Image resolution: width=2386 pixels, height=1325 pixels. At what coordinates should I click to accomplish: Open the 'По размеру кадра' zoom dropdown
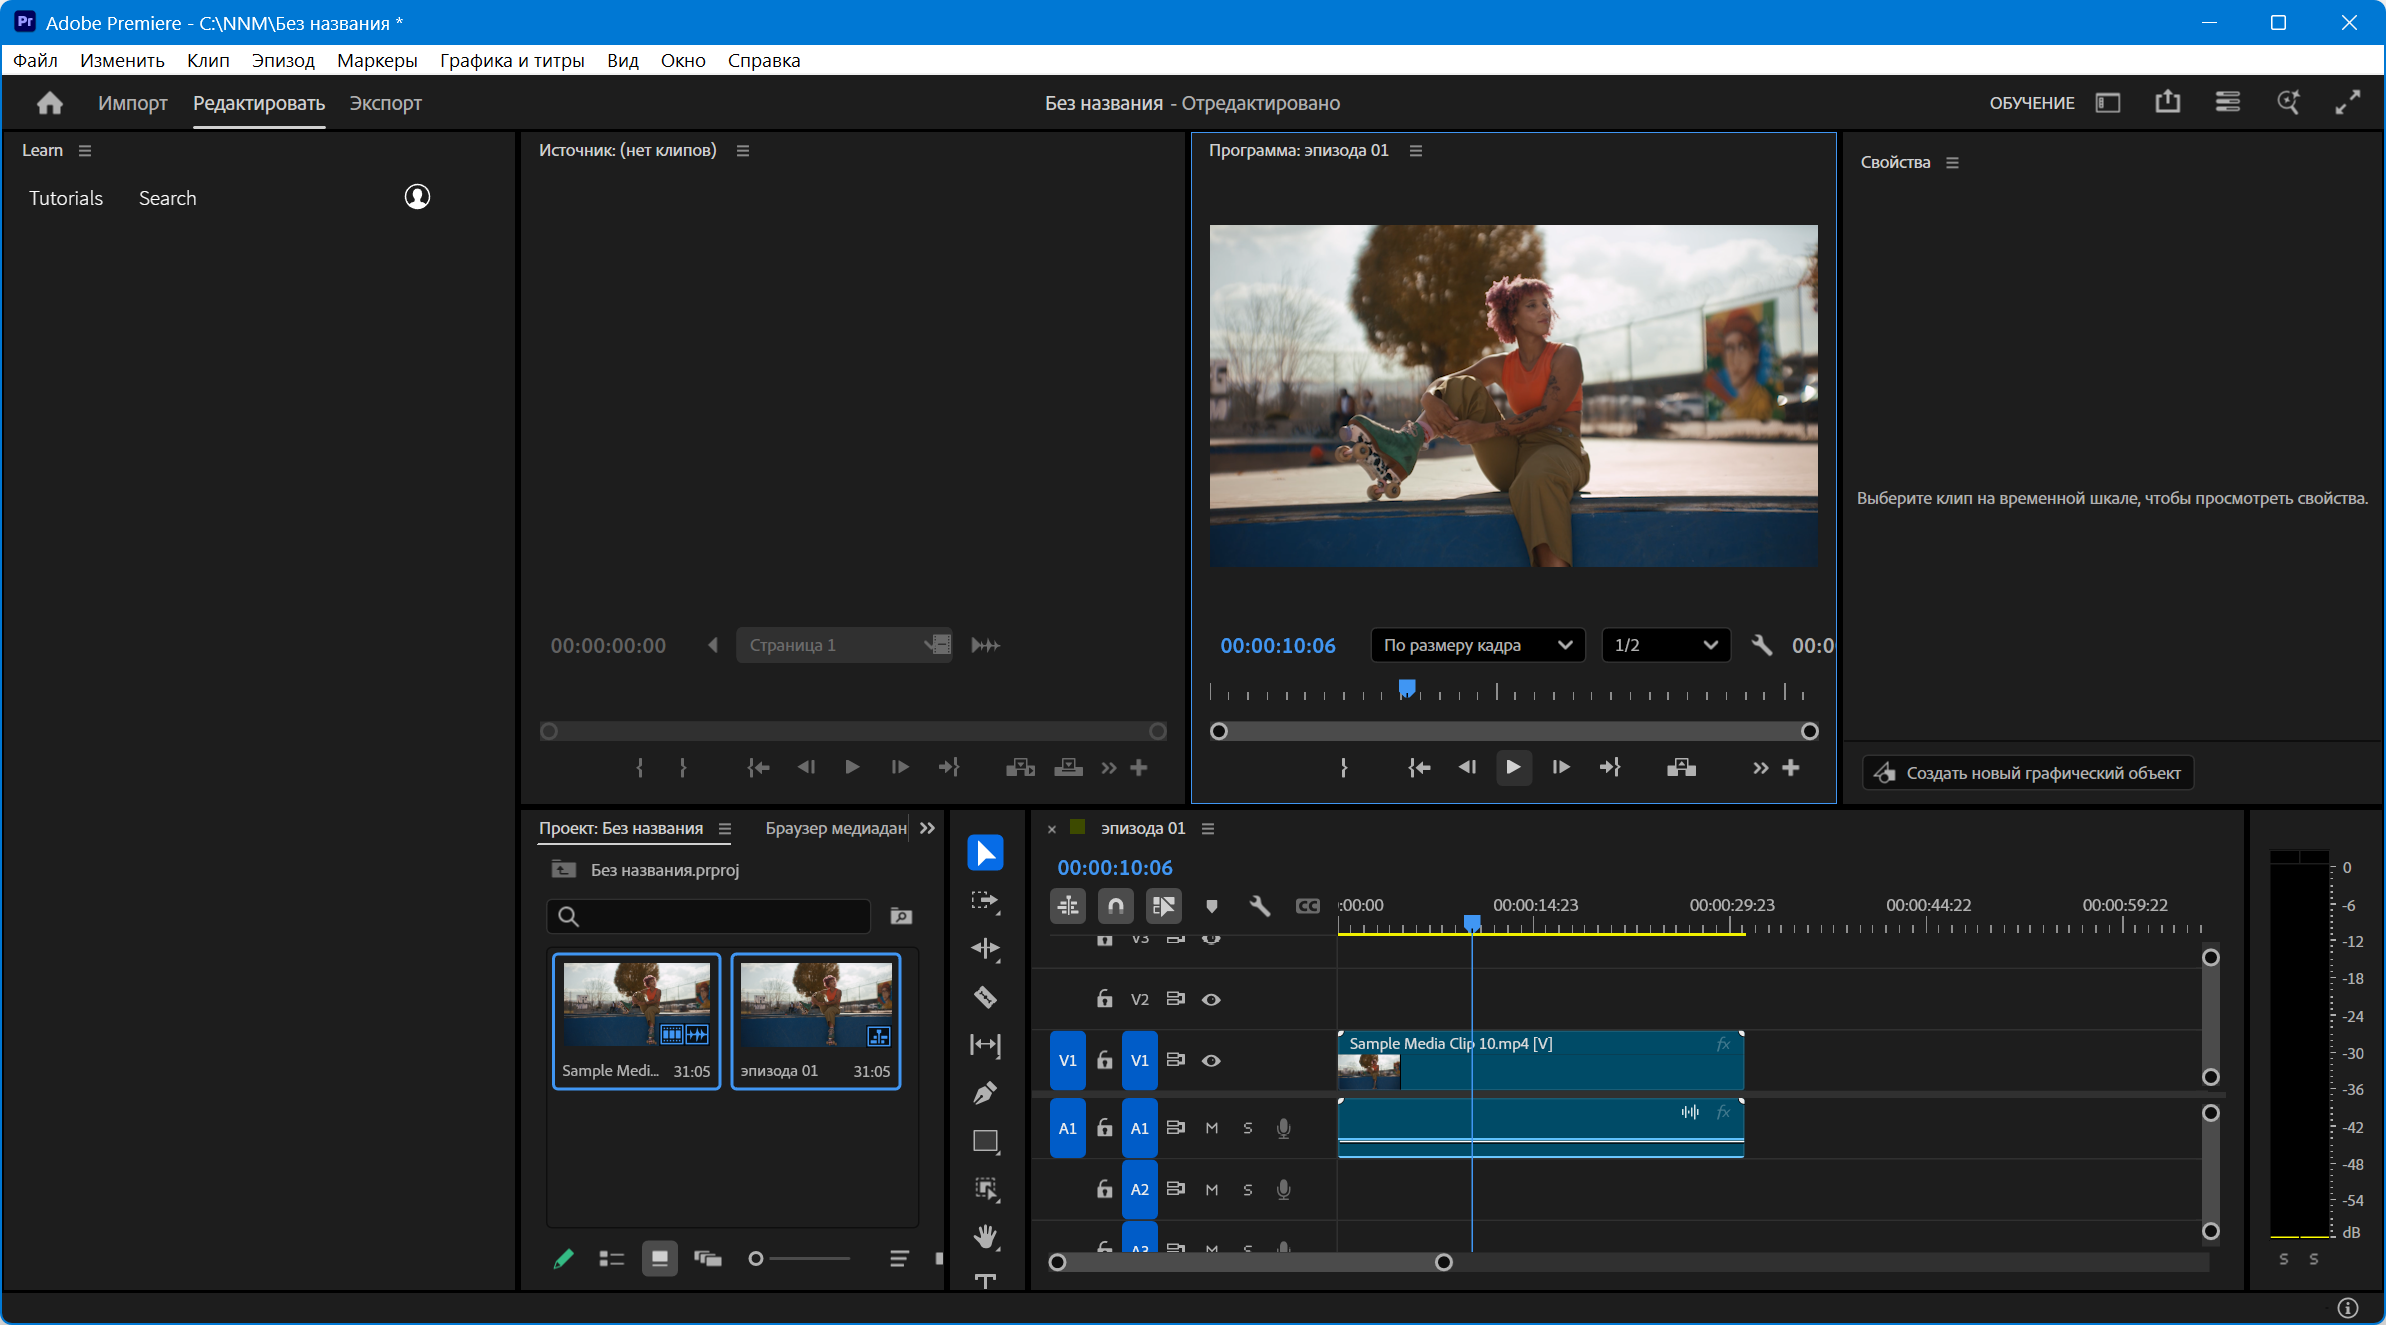pyautogui.click(x=1477, y=645)
